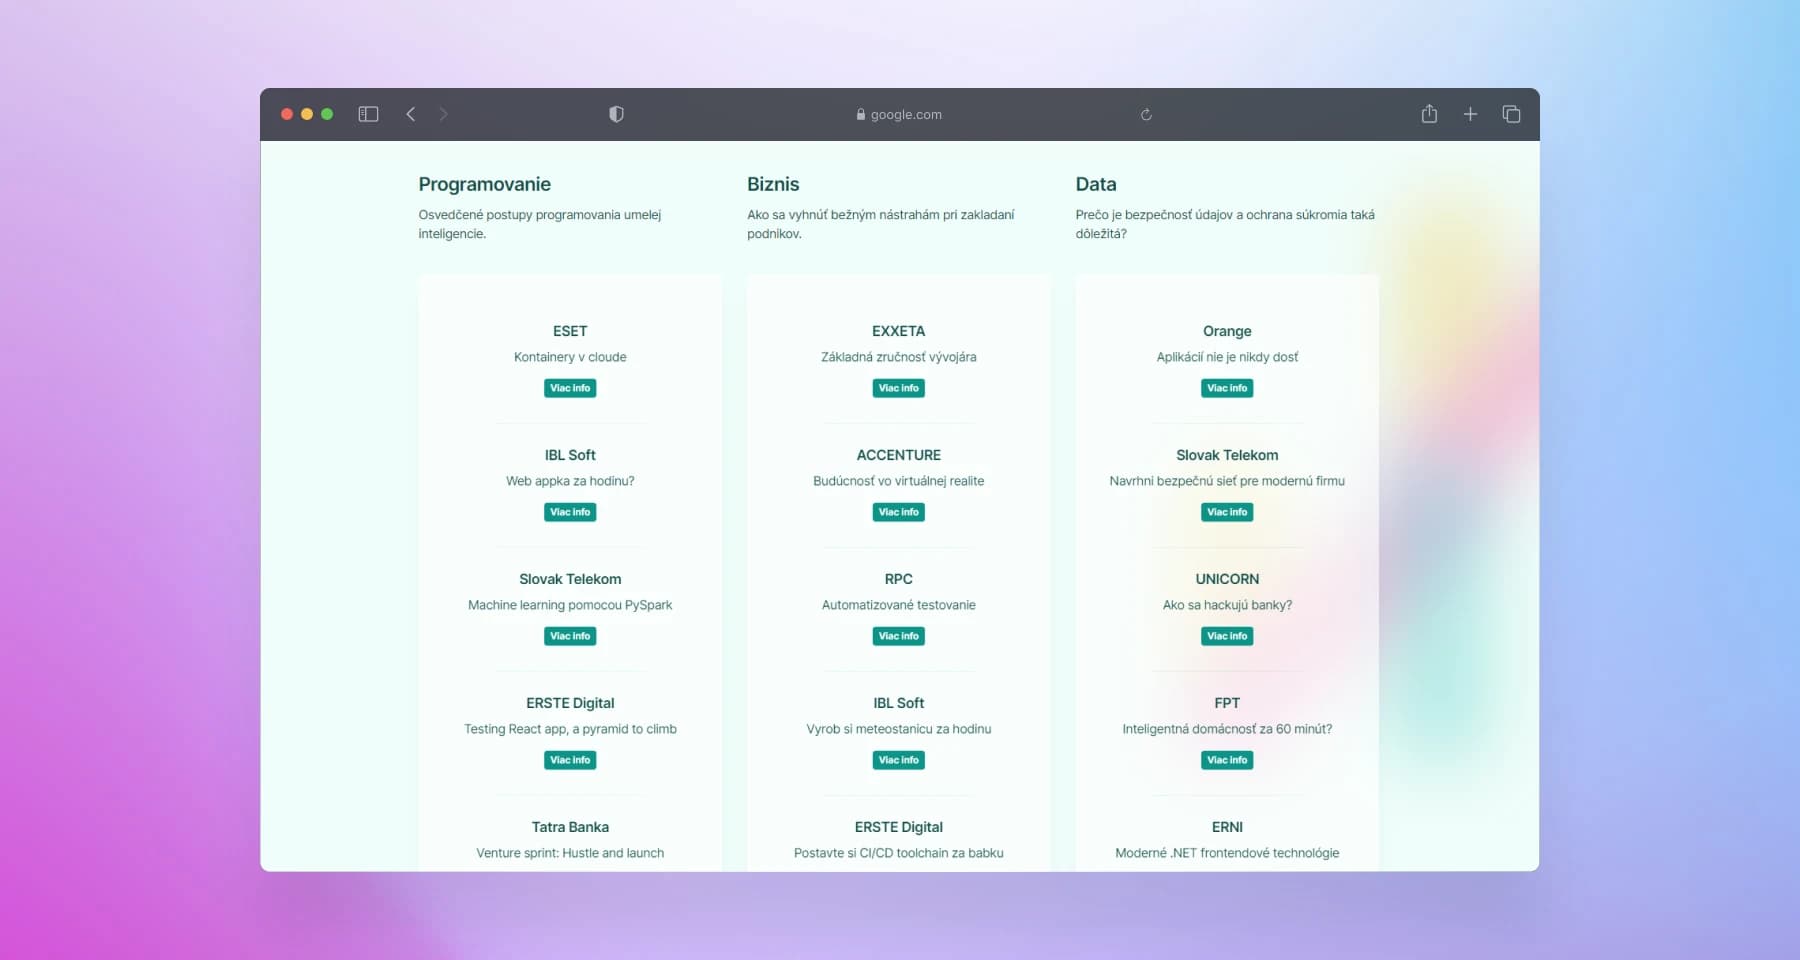Image resolution: width=1800 pixels, height=960 pixels.
Task: Click Viac info under EXXETA
Action: coord(898,388)
